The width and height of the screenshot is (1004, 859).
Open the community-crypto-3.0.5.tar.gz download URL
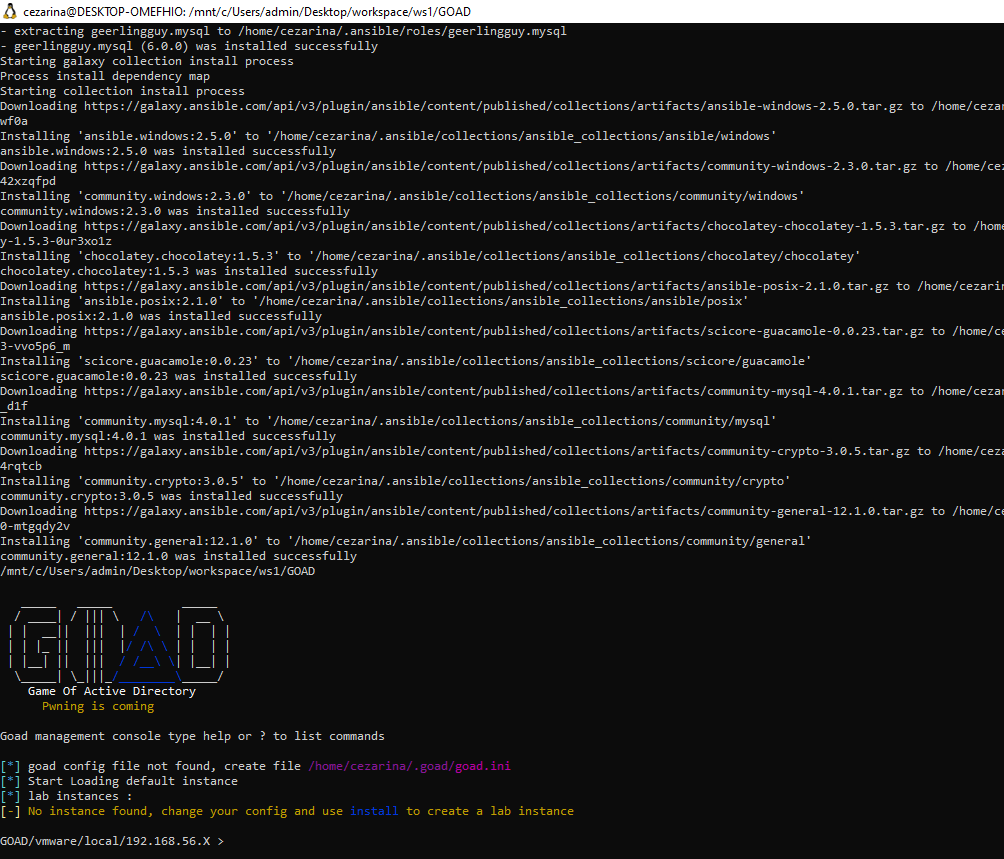499,451
